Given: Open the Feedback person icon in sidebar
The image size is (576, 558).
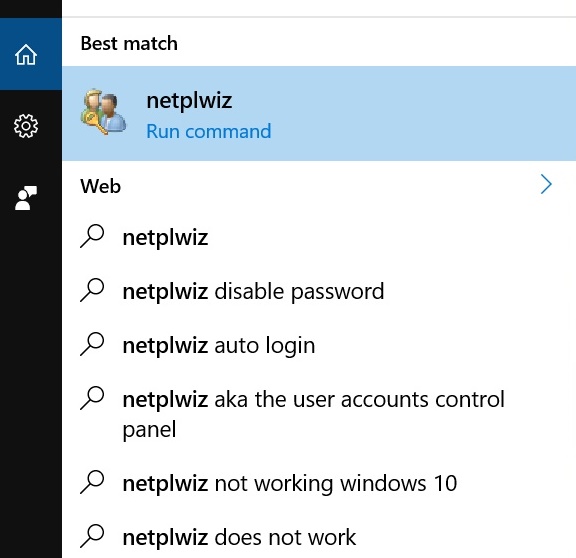Looking at the screenshot, I should pyautogui.click(x=26, y=198).
